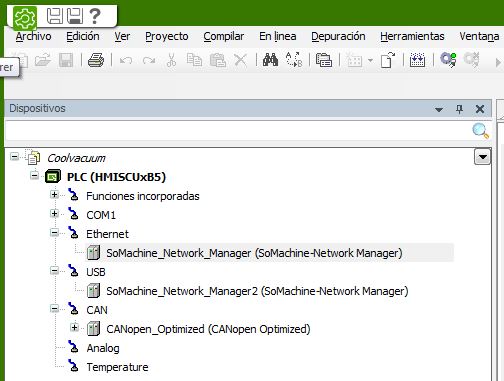Open the Compilar menu
The height and width of the screenshot is (381, 504).
click(224, 36)
